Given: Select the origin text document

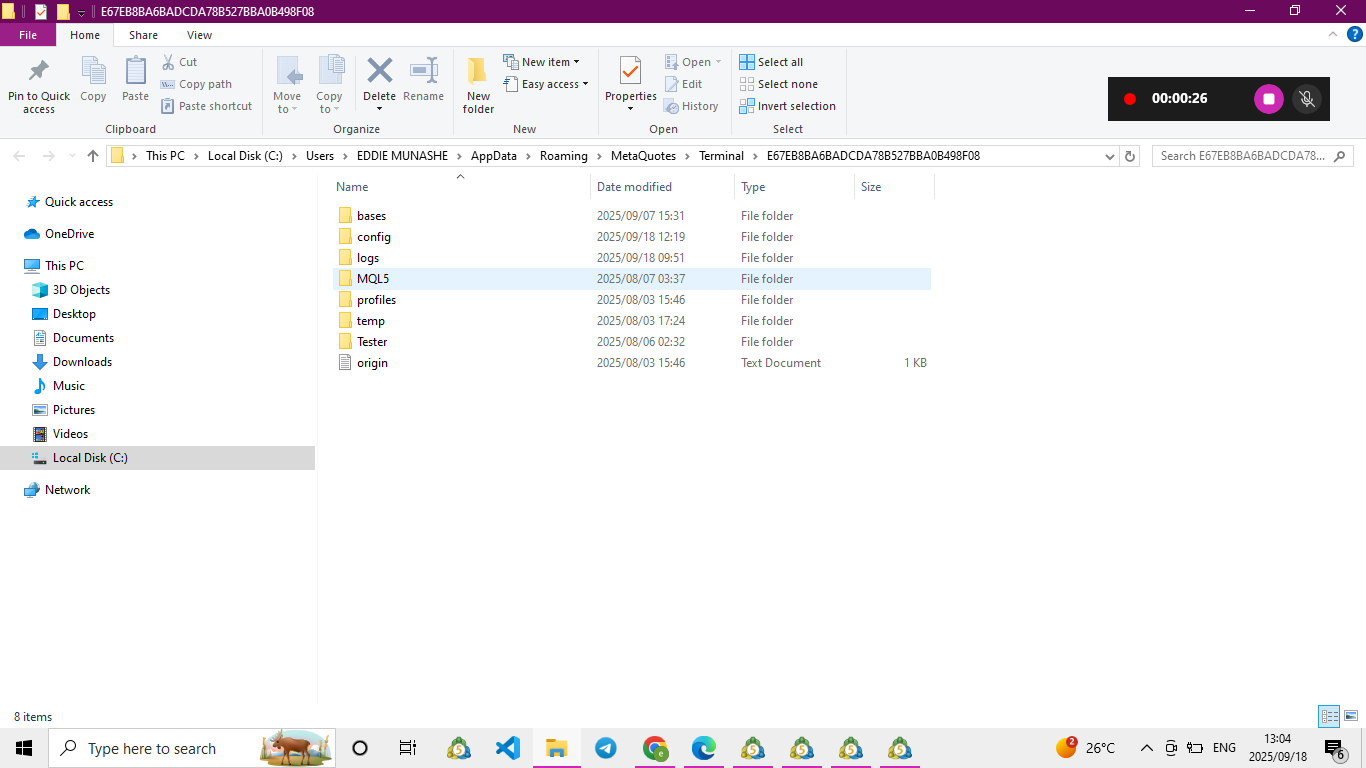Looking at the screenshot, I should coord(632,363).
